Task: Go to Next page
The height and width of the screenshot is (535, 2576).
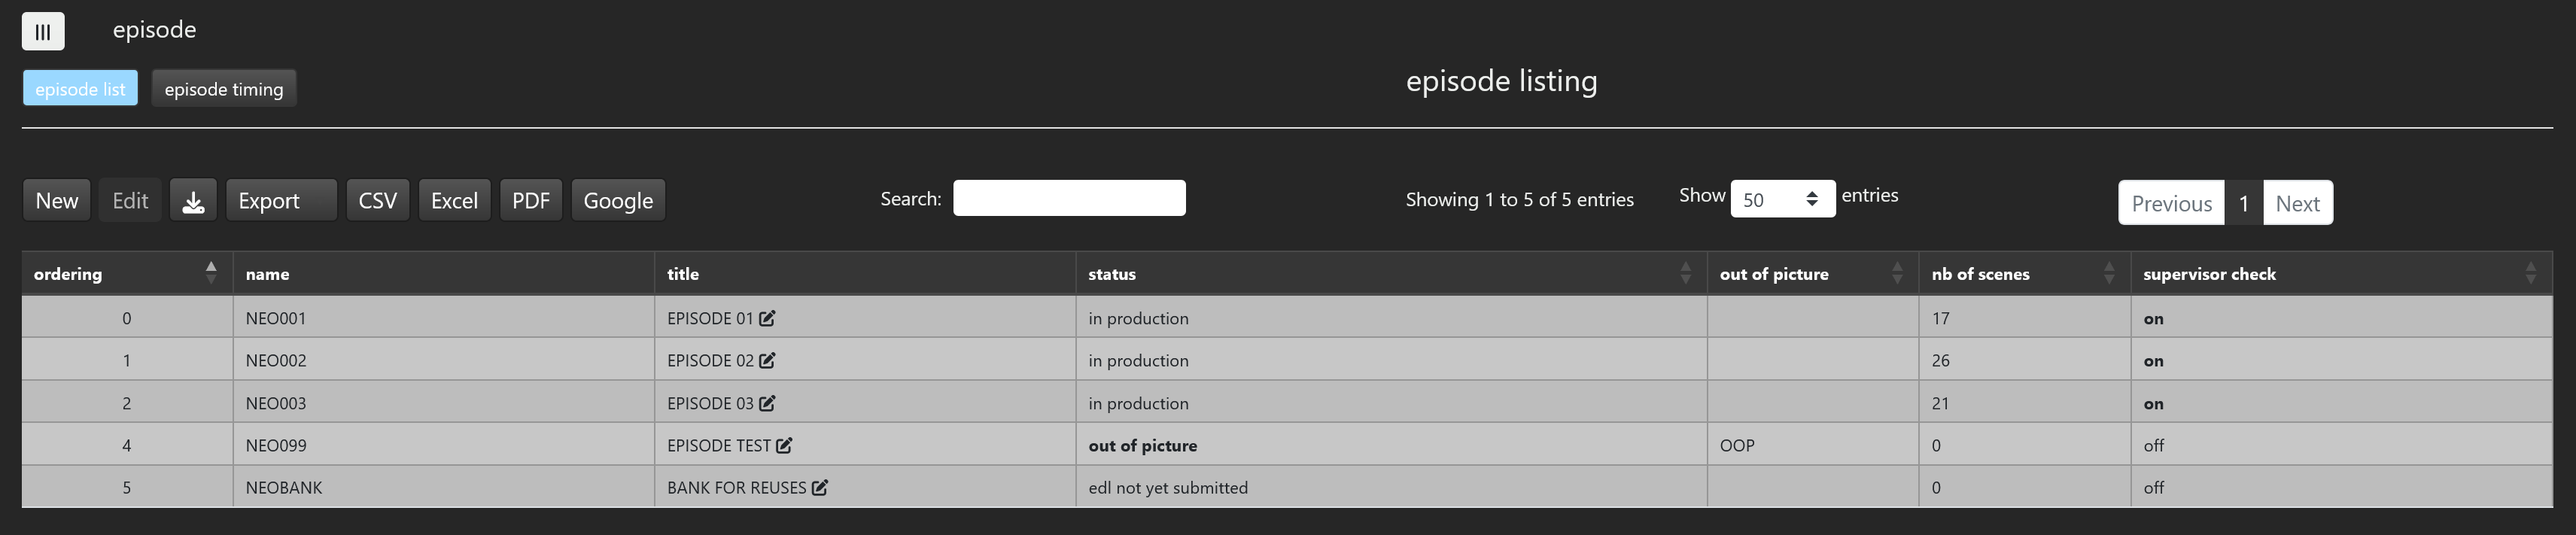Action: tap(2297, 203)
